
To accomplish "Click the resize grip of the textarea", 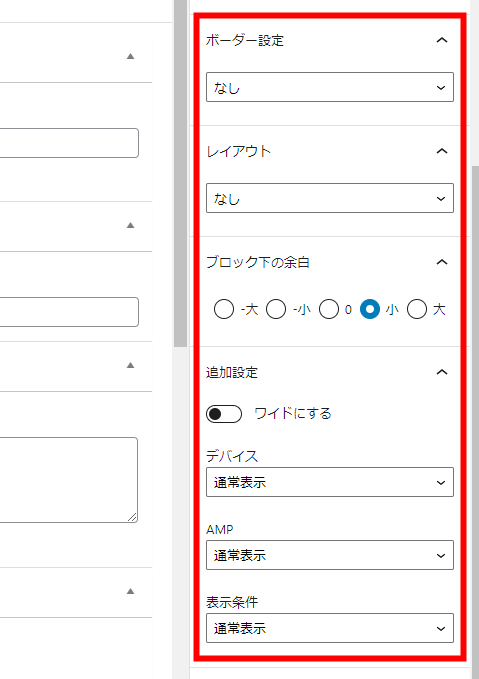I will tap(133, 517).
